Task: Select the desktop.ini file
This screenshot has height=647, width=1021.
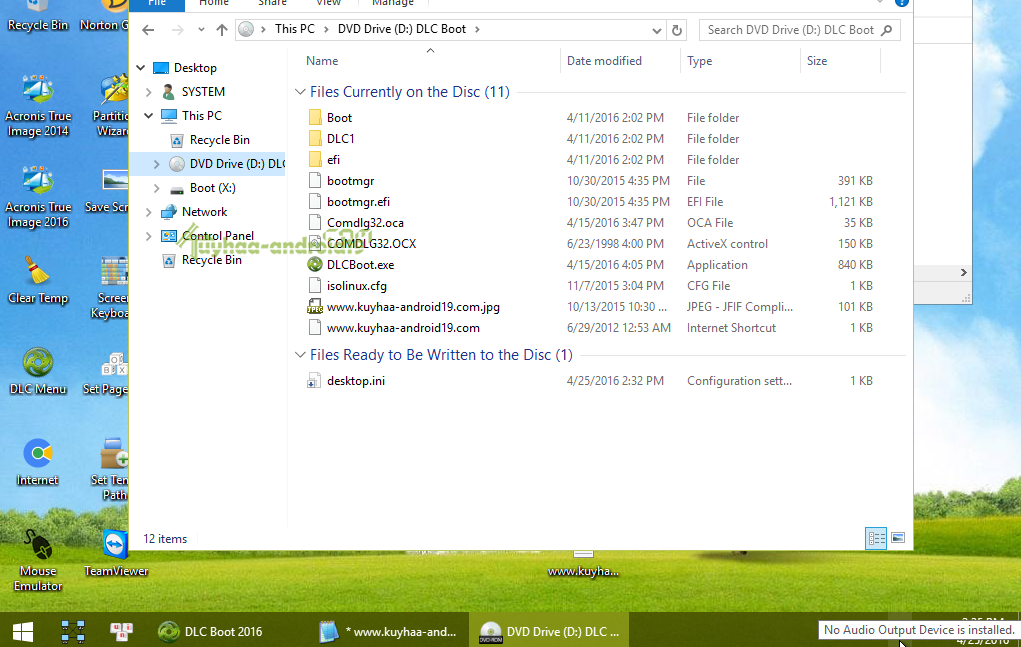Action: (x=356, y=381)
